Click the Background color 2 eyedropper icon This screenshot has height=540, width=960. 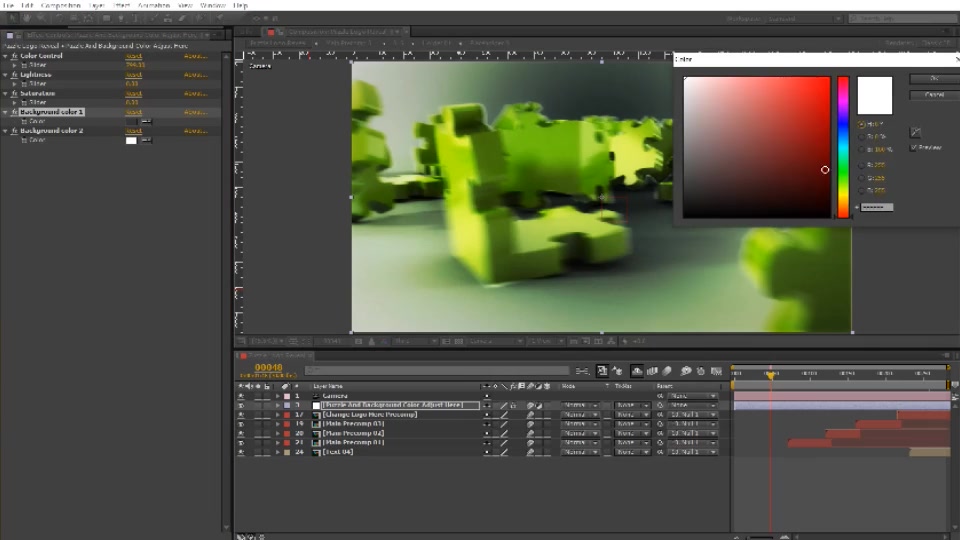[146, 140]
